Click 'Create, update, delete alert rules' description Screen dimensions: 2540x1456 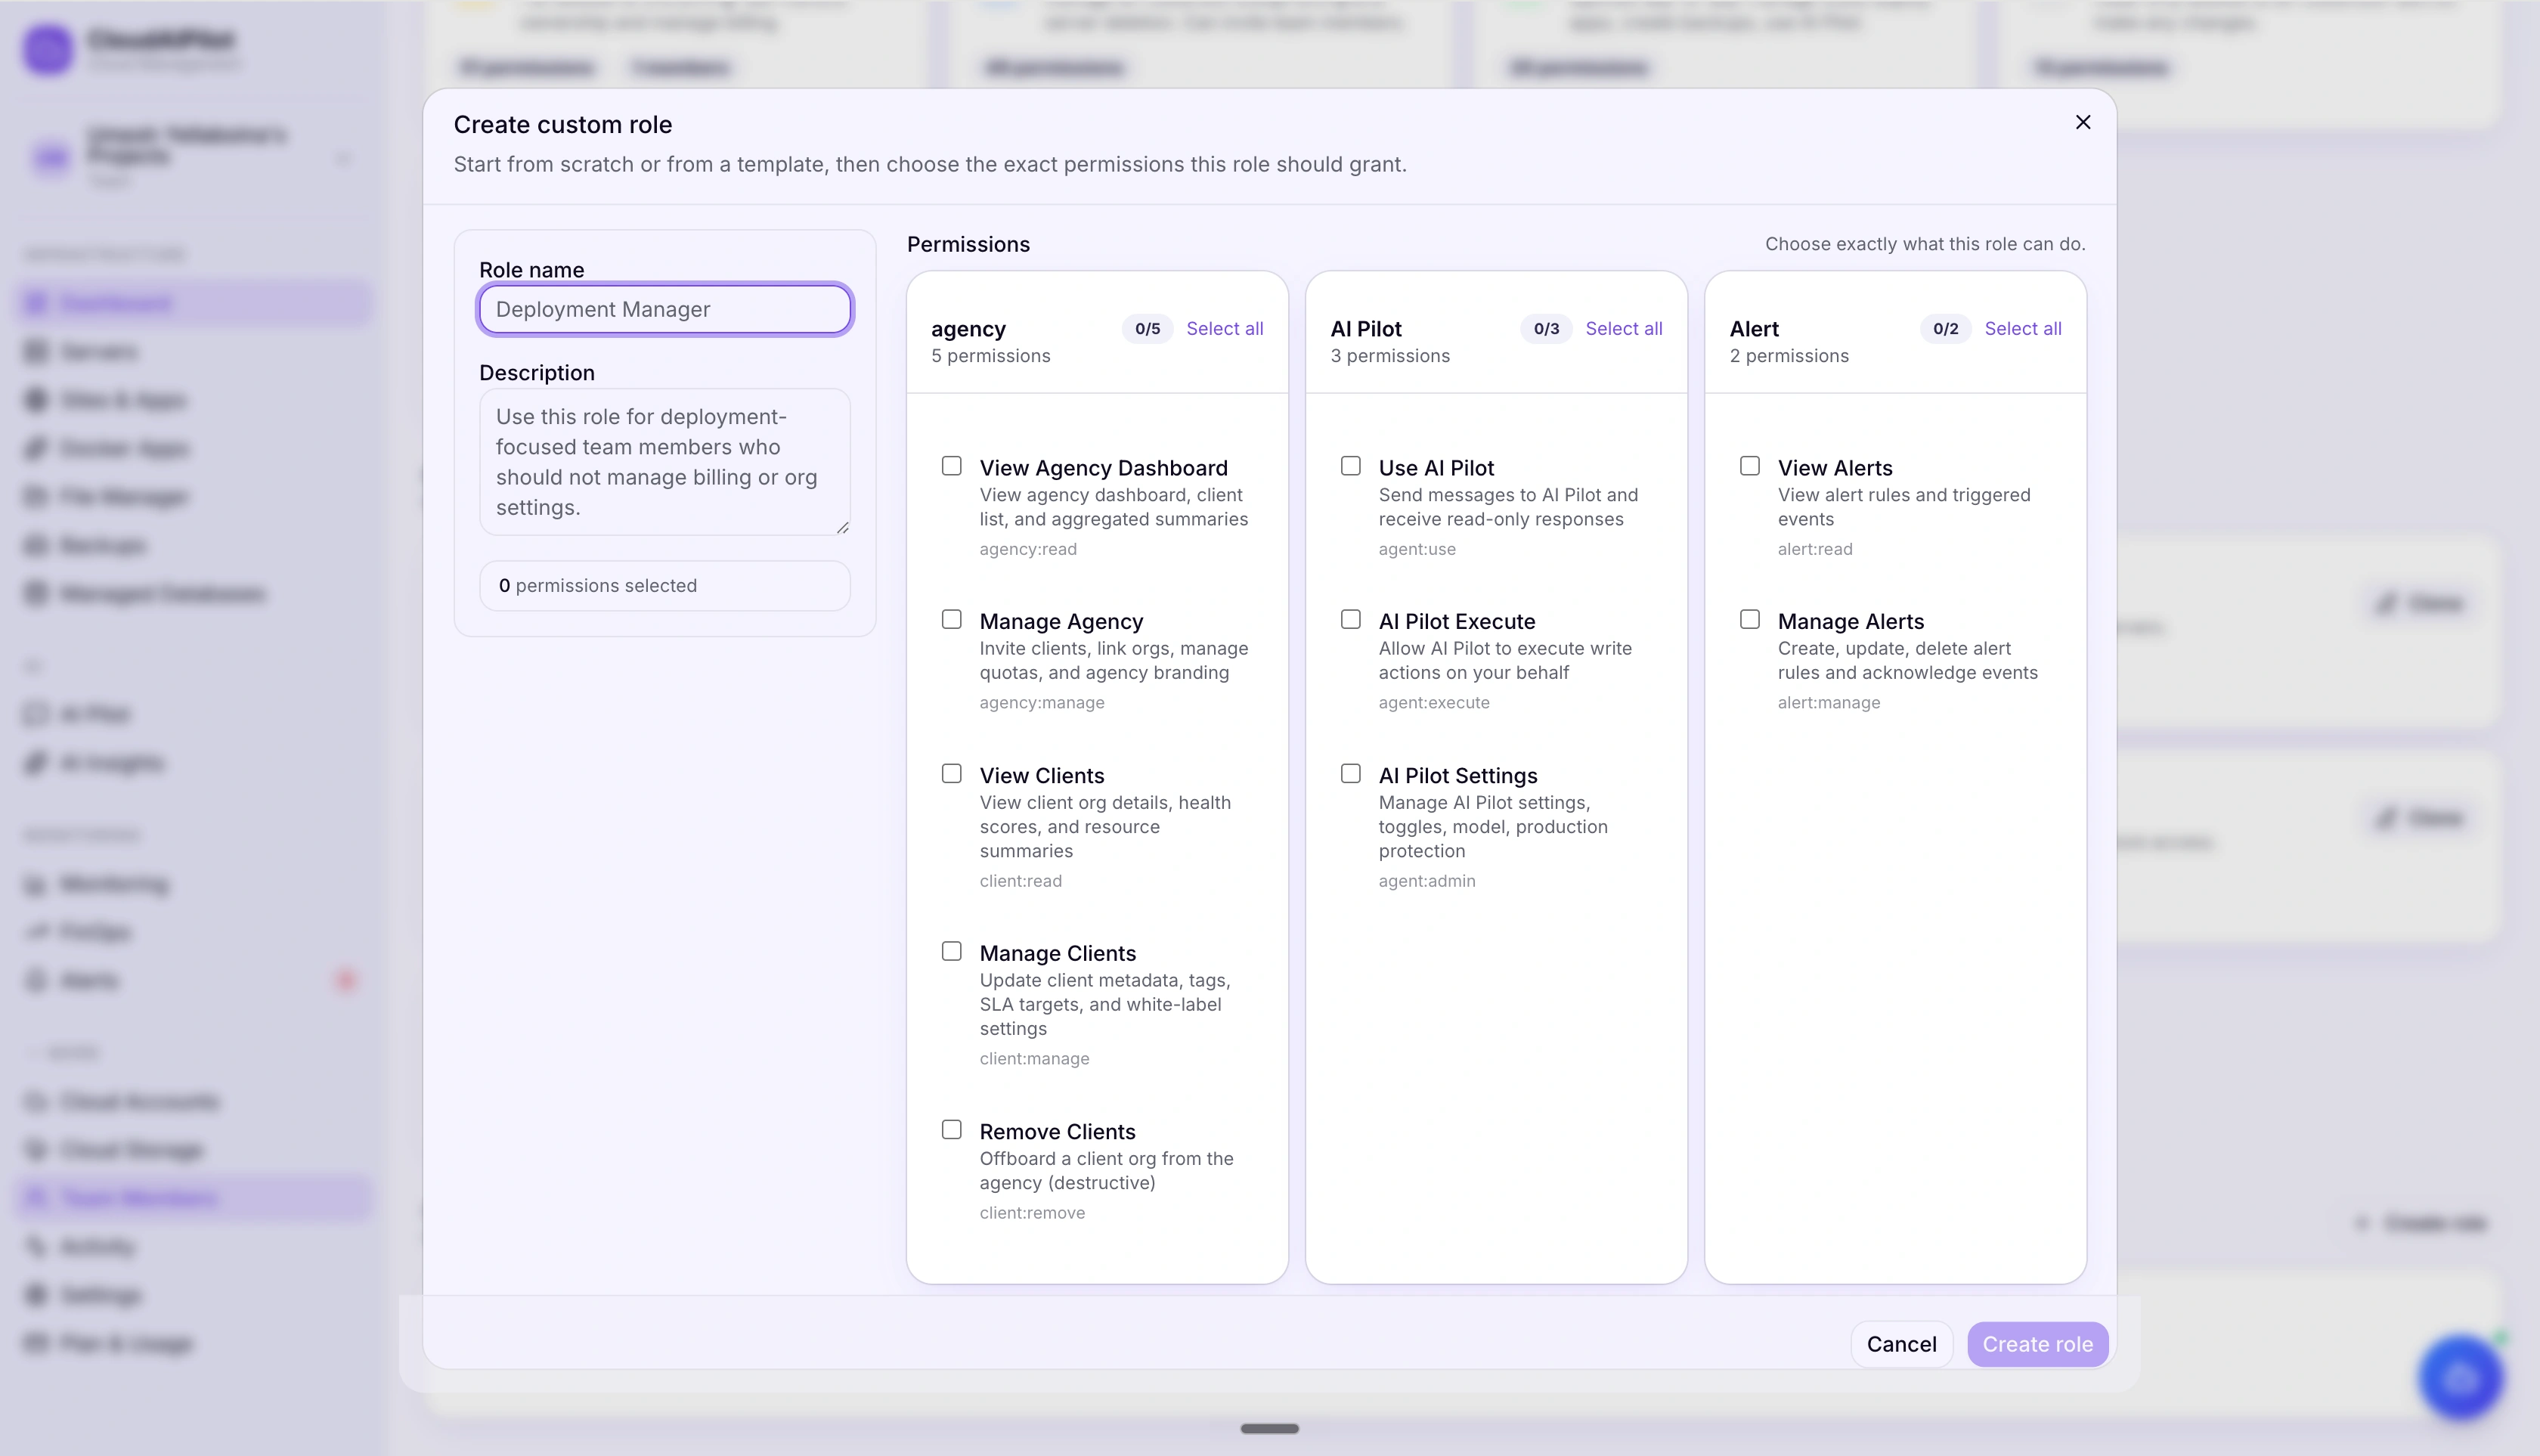[x=1907, y=661]
